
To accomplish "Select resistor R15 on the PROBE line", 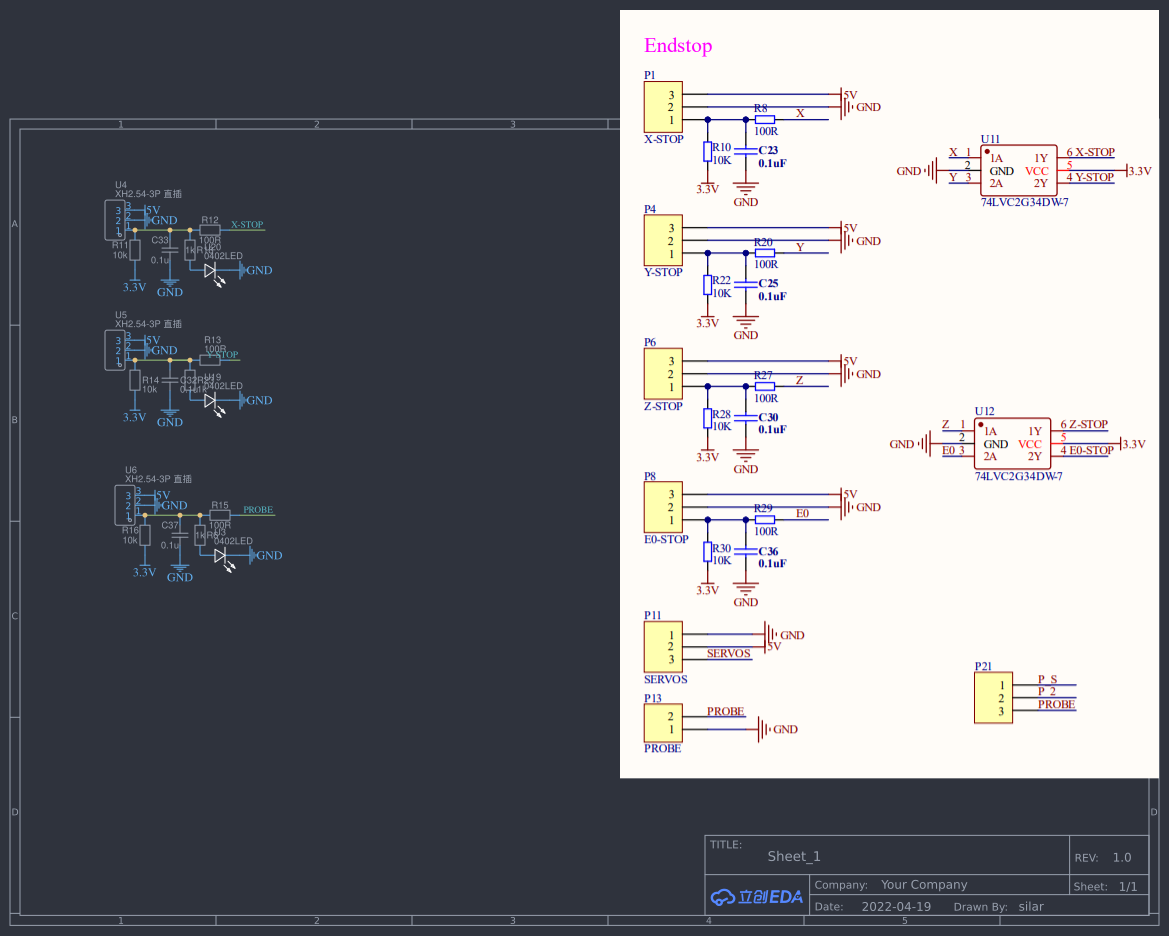I will pos(219,515).
